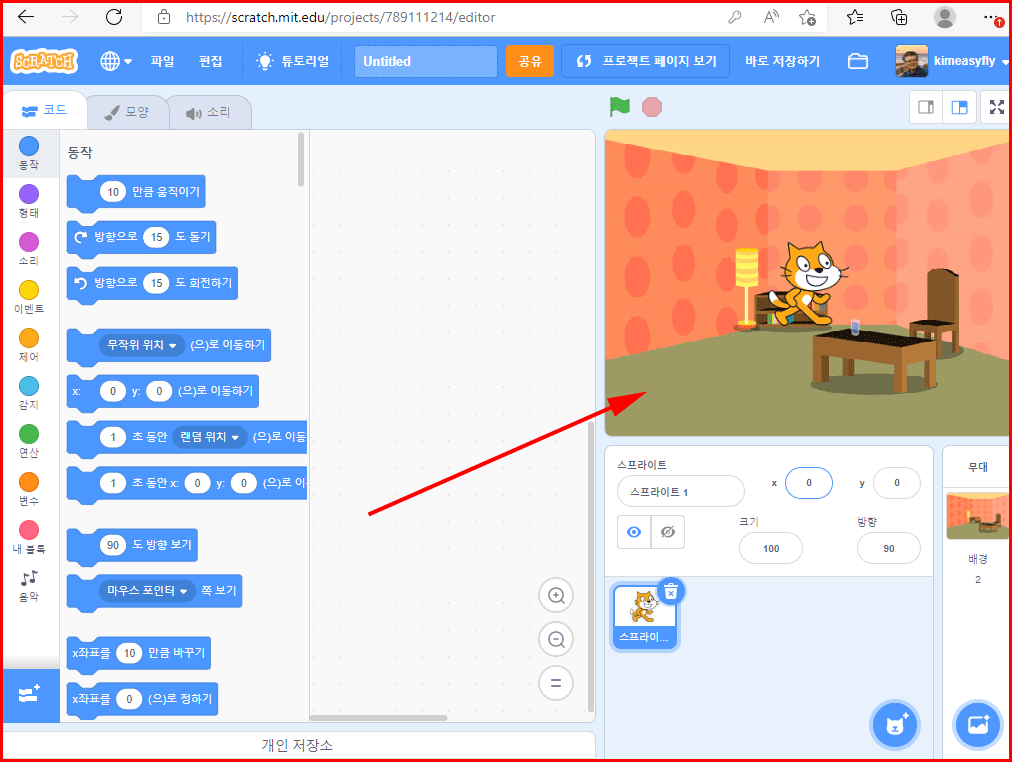Image resolution: width=1012 pixels, height=762 pixels.
Task: Enter full screen stage mode
Action: click(x=997, y=107)
